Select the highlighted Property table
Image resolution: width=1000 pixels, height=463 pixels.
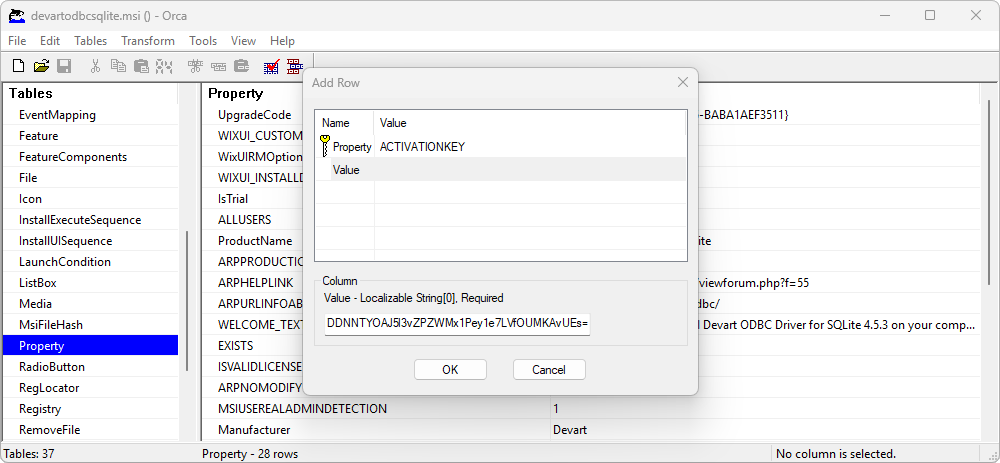[91, 346]
